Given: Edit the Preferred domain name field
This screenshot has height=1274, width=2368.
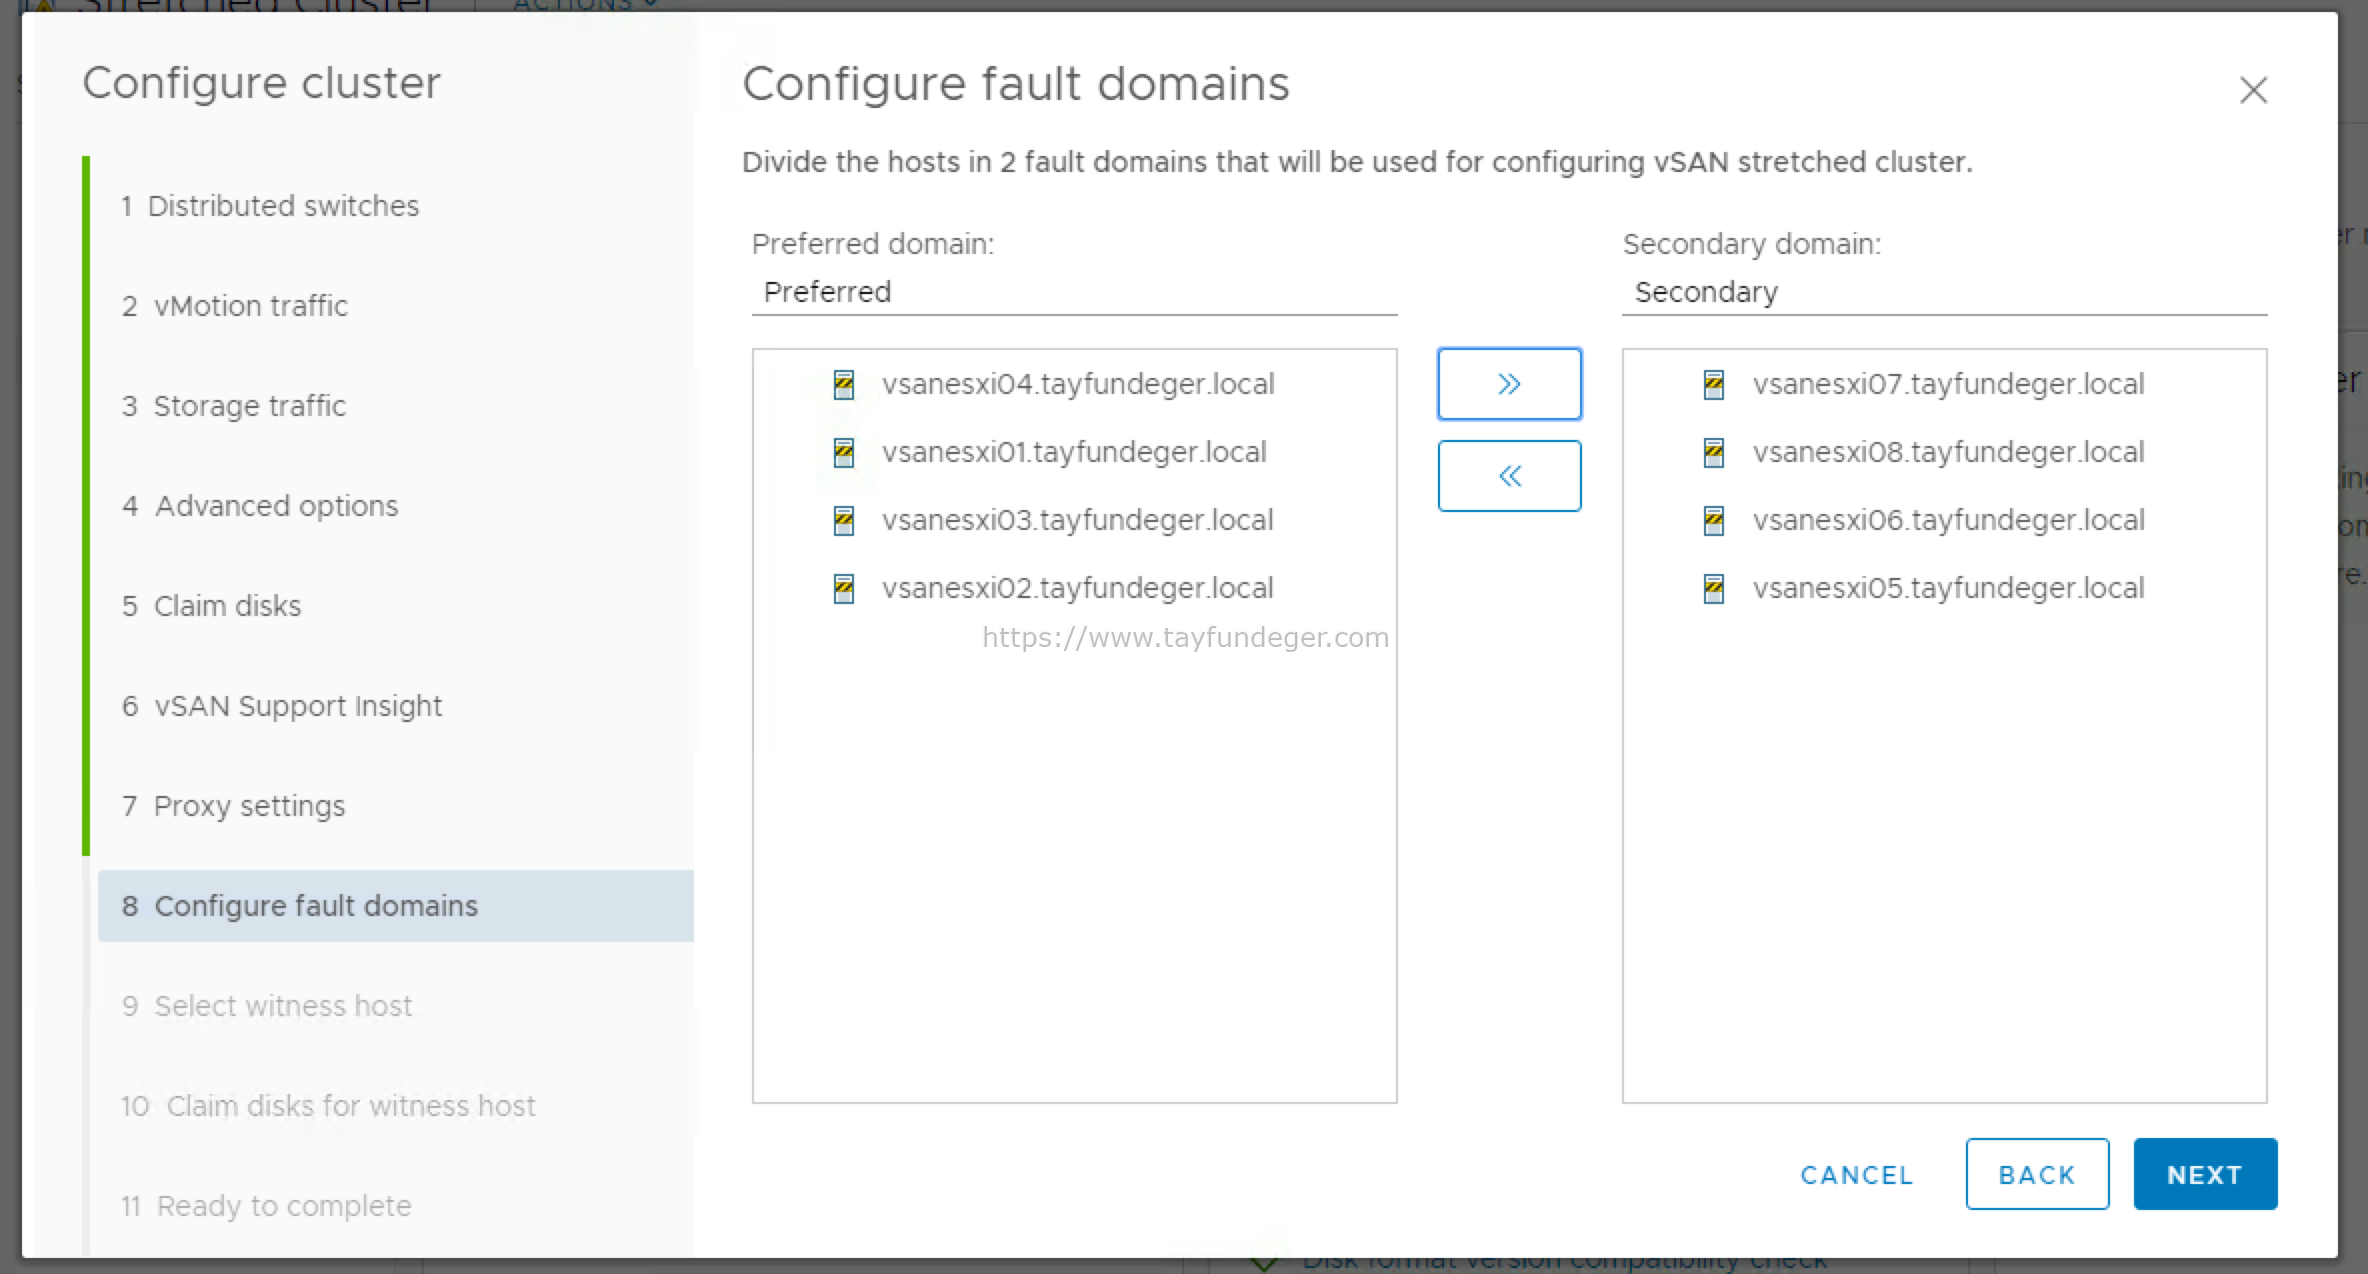Looking at the screenshot, I should (x=1074, y=292).
